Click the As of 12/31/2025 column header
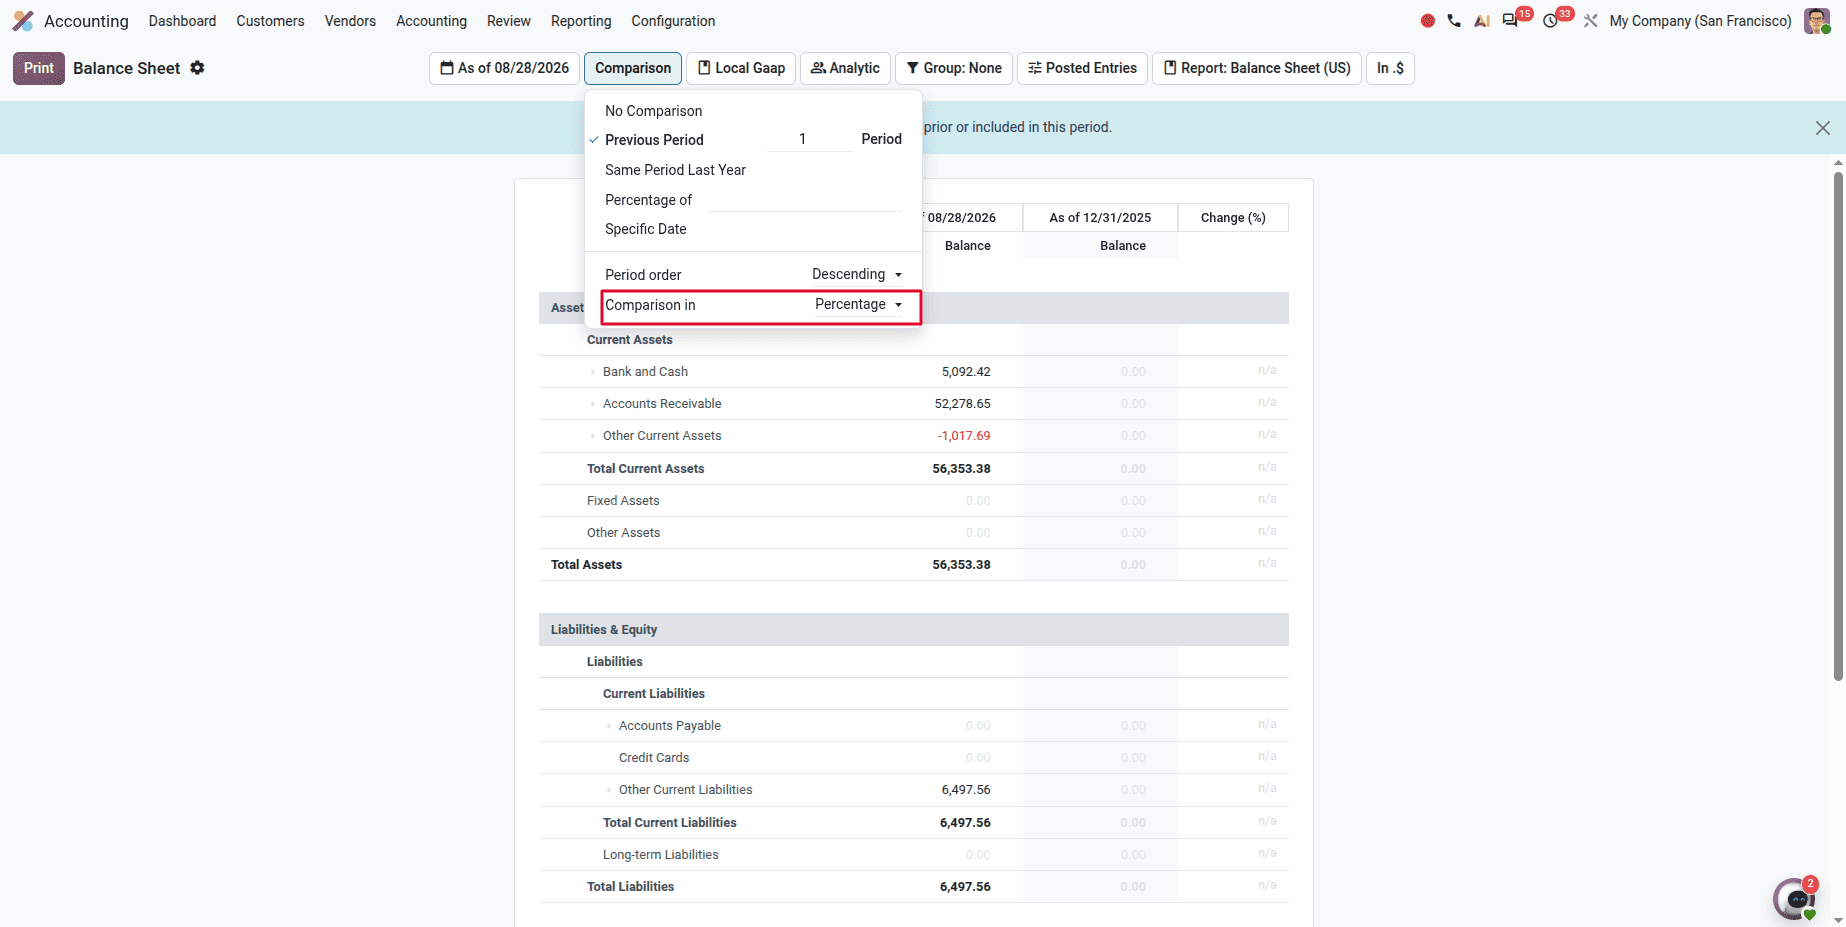The width and height of the screenshot is (1846, 927). (x=1100, y=218)
